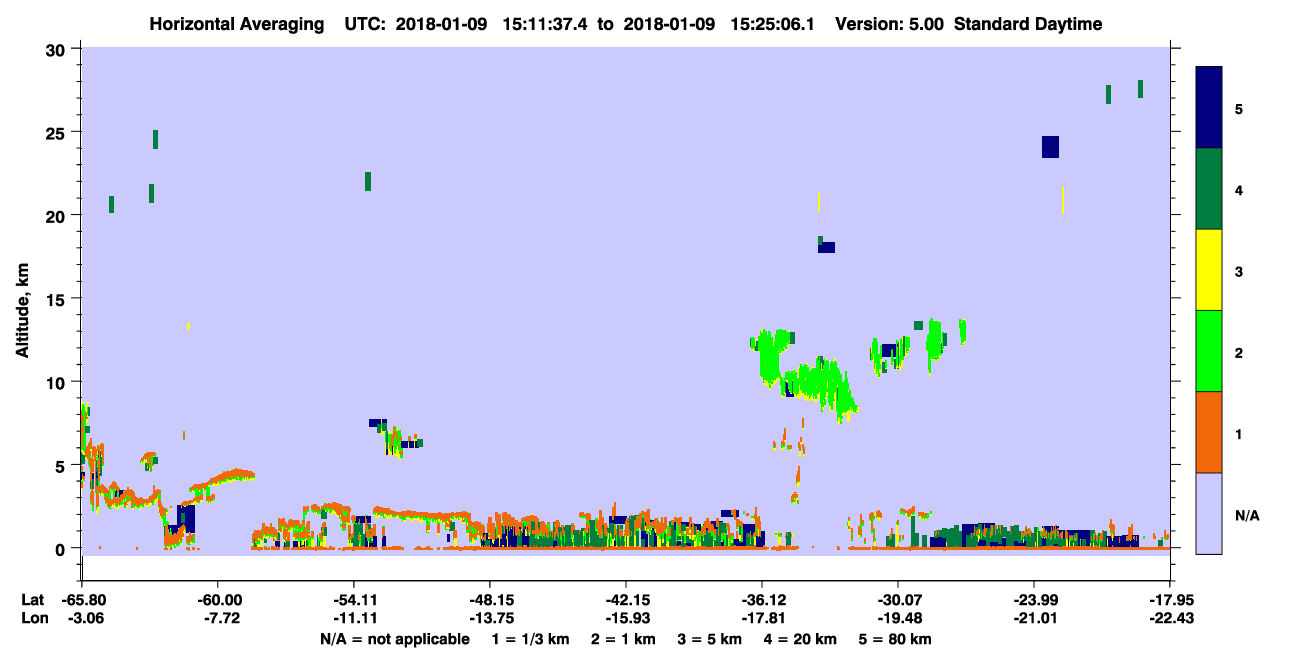Viewport: 1300px width, 667px height.
Task: Select latitude value '-54.11'
Action: (x=354, y=600)
